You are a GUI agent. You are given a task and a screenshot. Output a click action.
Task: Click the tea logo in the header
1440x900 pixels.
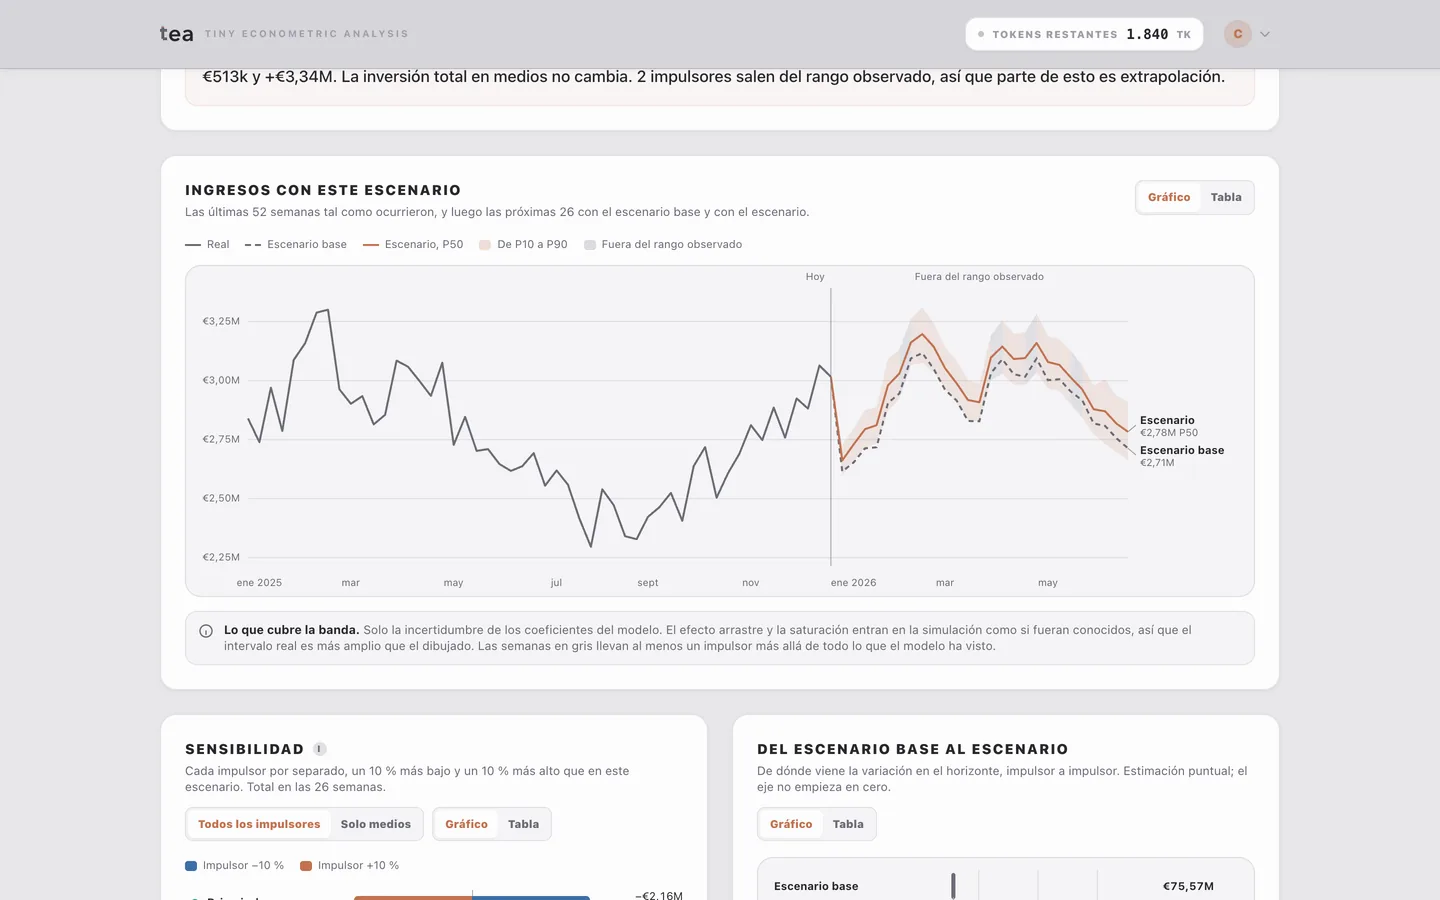[176, 34]
